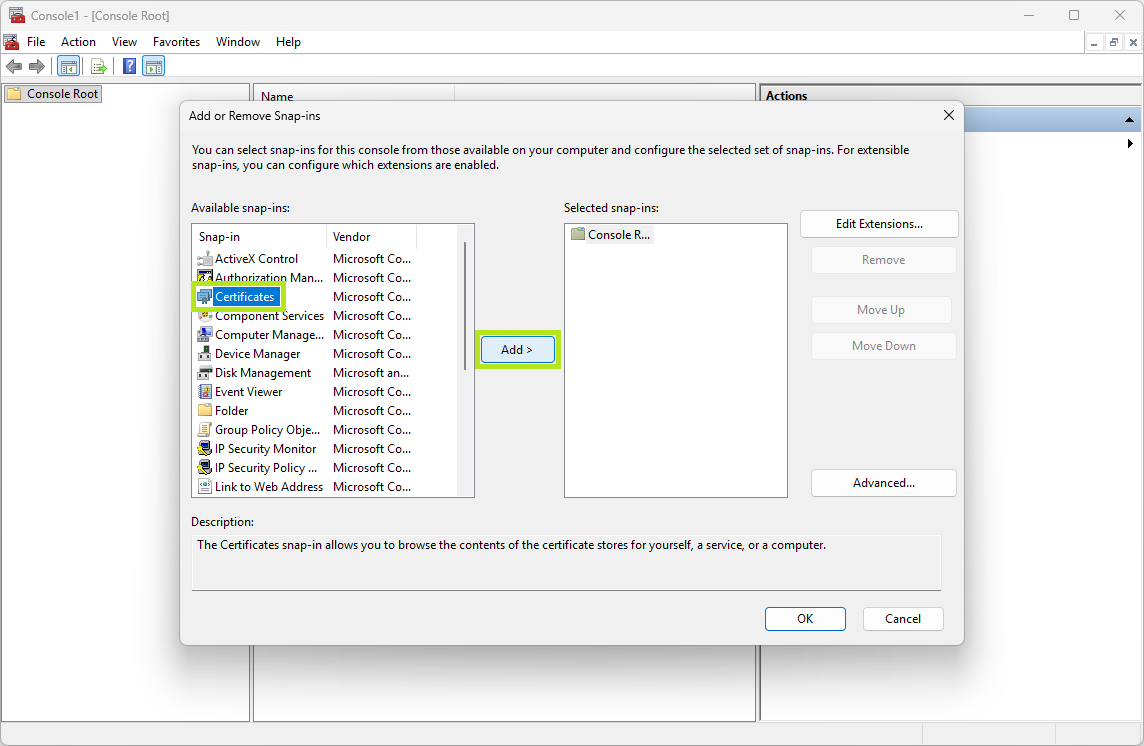
Task: Click the Move Down button
Action: point(884,346)
